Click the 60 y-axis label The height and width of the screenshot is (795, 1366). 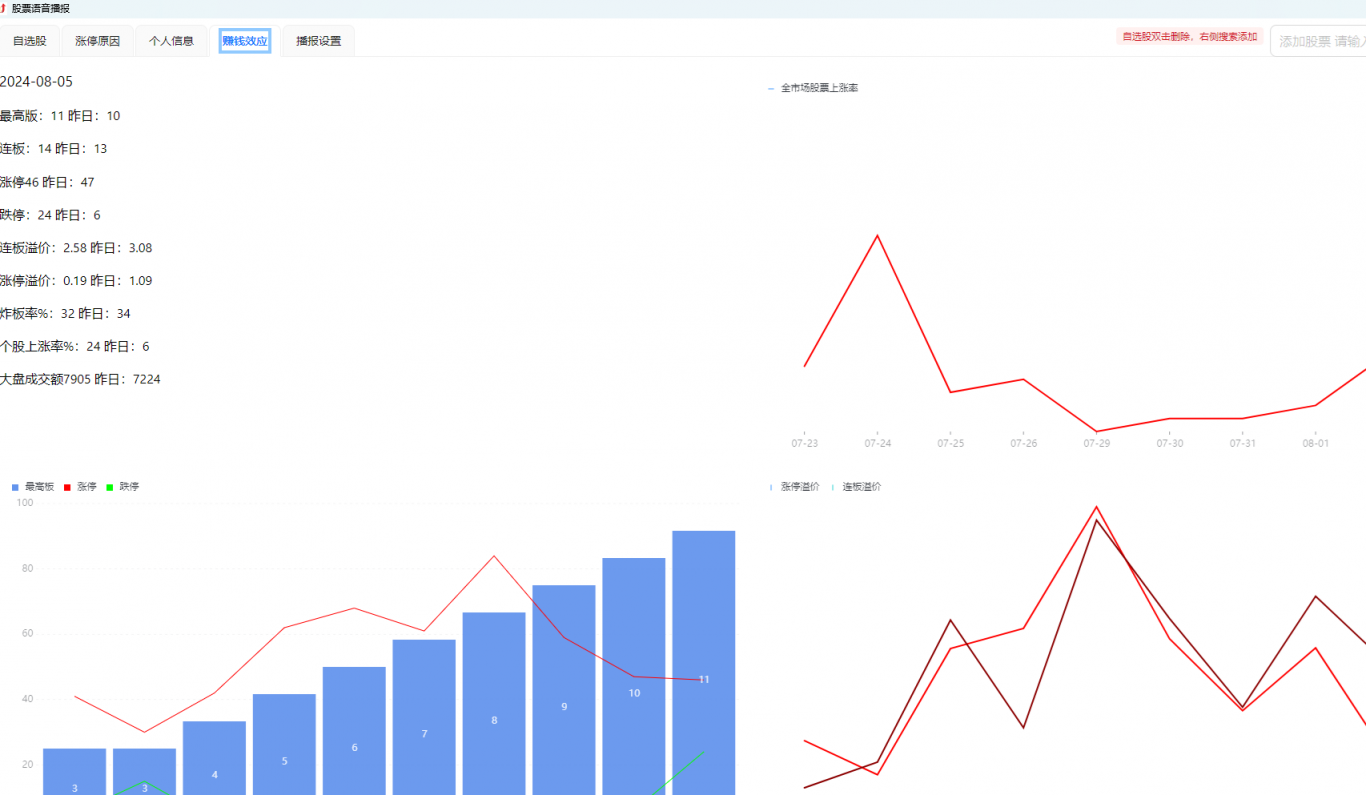(x=28, y=634)
